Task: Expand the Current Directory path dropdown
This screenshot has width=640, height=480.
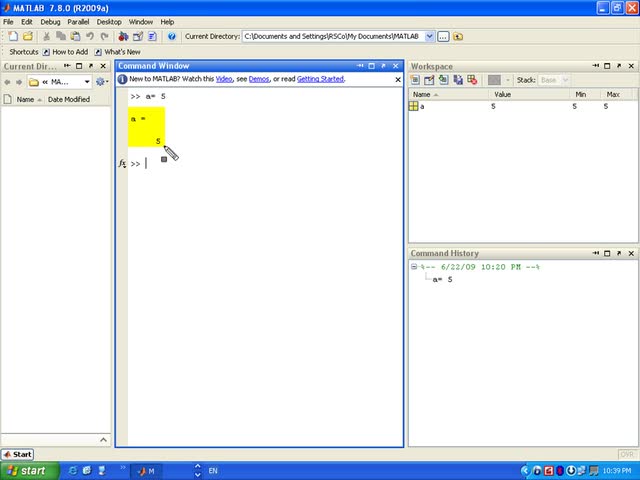Action: [x=429, y=36]
